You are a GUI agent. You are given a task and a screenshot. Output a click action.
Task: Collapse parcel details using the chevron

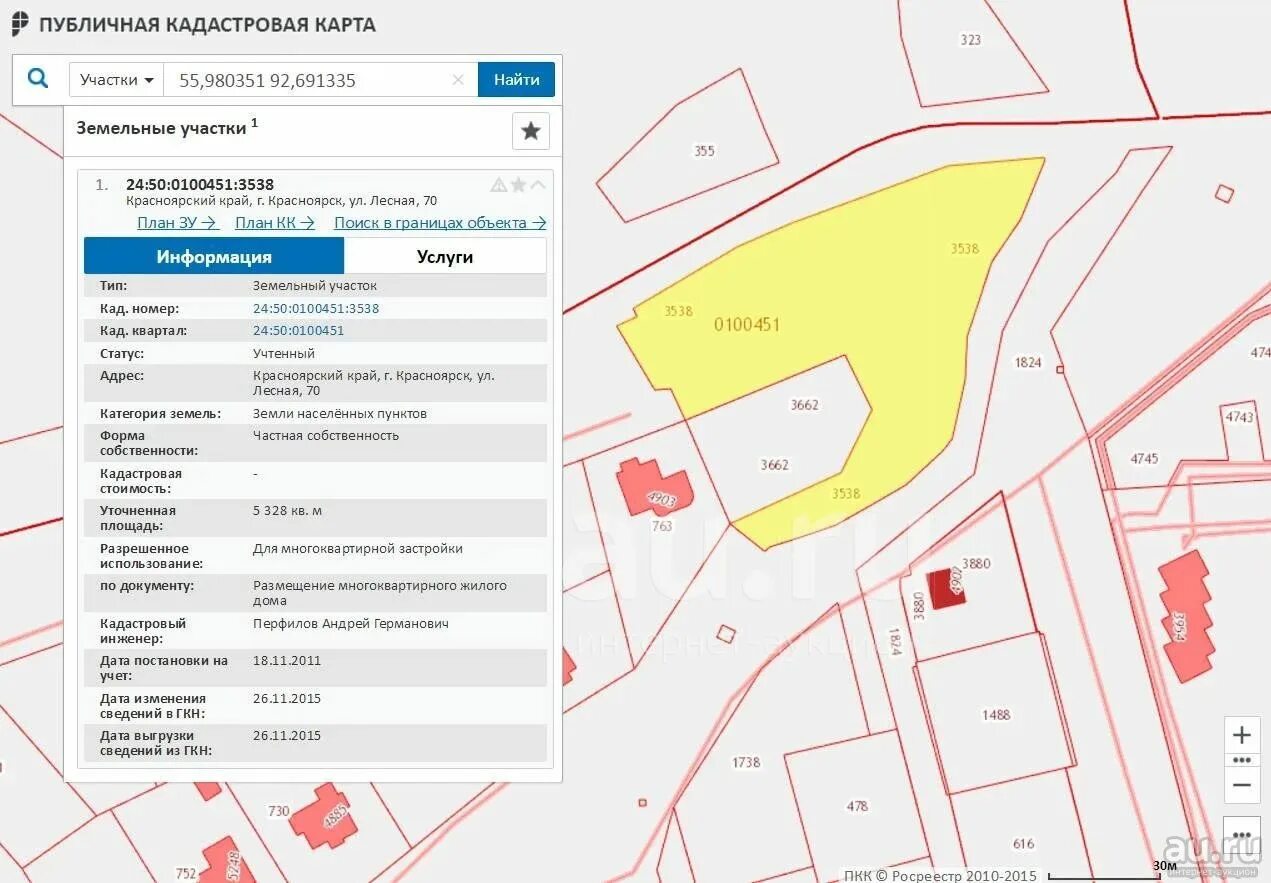click(x=537, y=184)
